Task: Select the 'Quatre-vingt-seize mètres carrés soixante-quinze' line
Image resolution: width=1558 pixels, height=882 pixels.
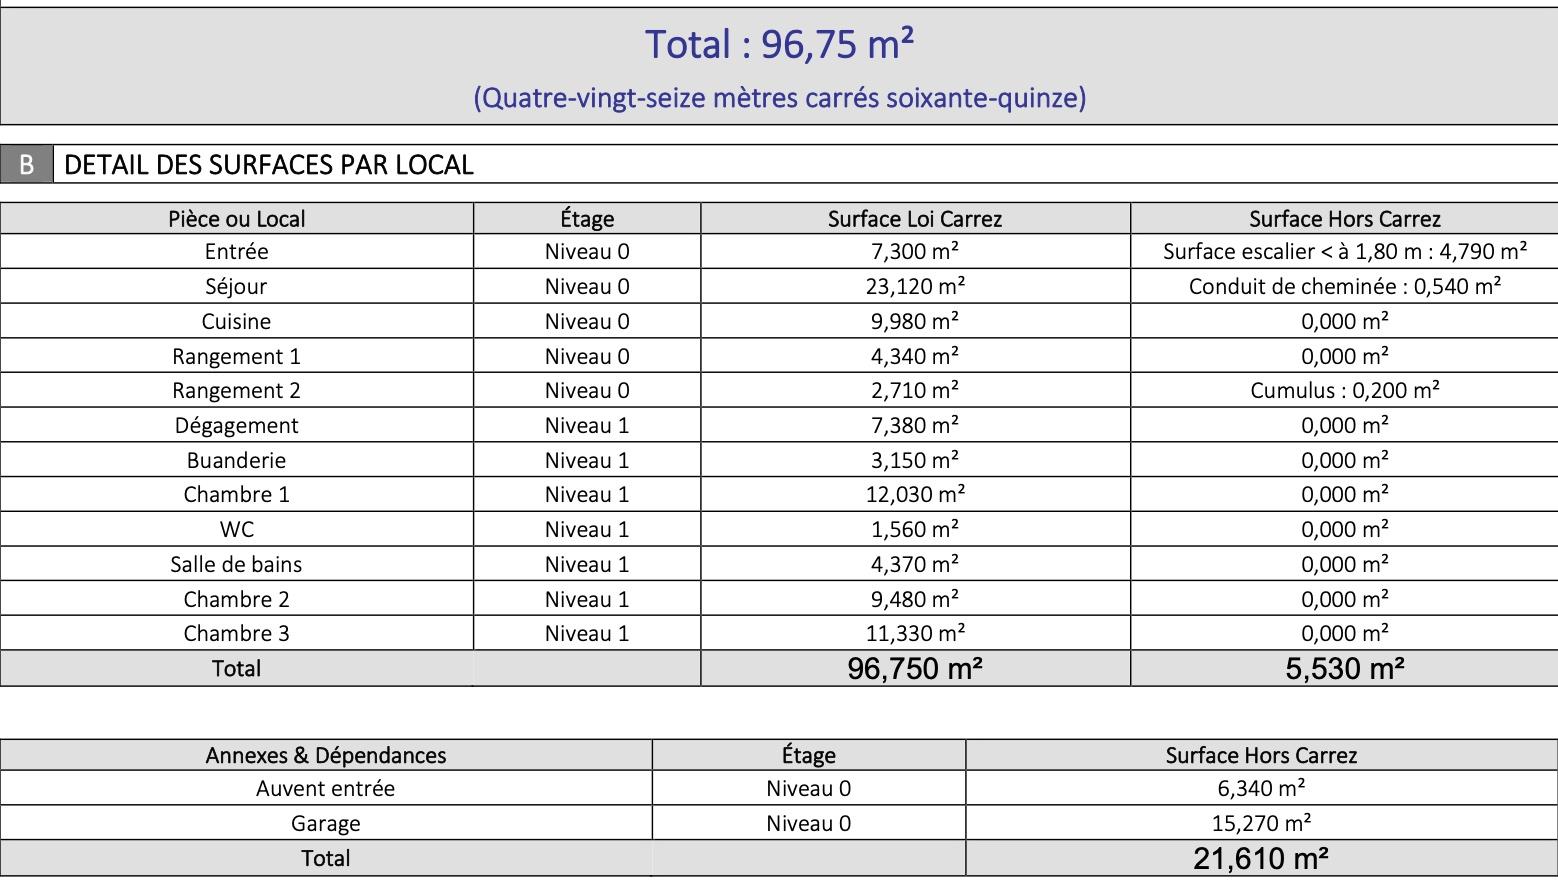Action: 779,98
